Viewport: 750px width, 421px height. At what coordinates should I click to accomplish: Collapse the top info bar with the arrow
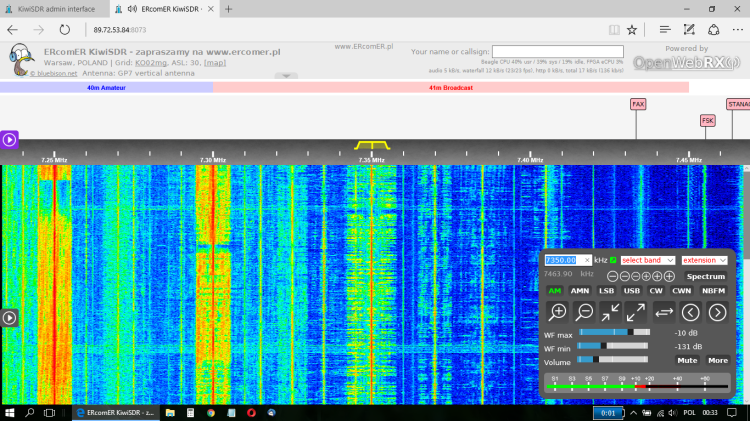tap(287, 76)
